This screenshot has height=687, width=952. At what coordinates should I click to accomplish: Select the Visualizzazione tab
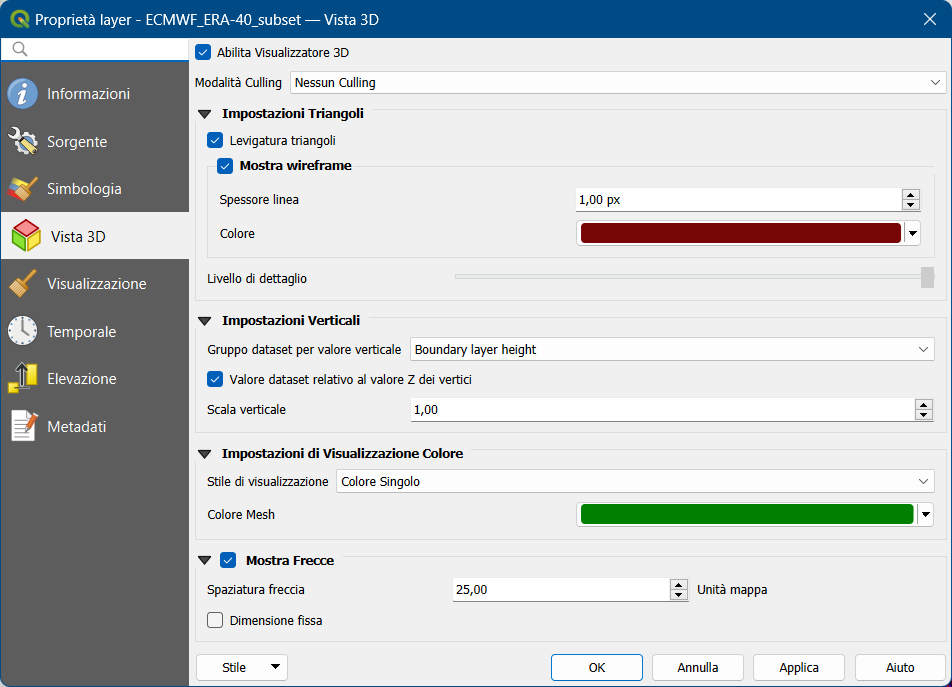pyautogui.click(x=95, y=283)
